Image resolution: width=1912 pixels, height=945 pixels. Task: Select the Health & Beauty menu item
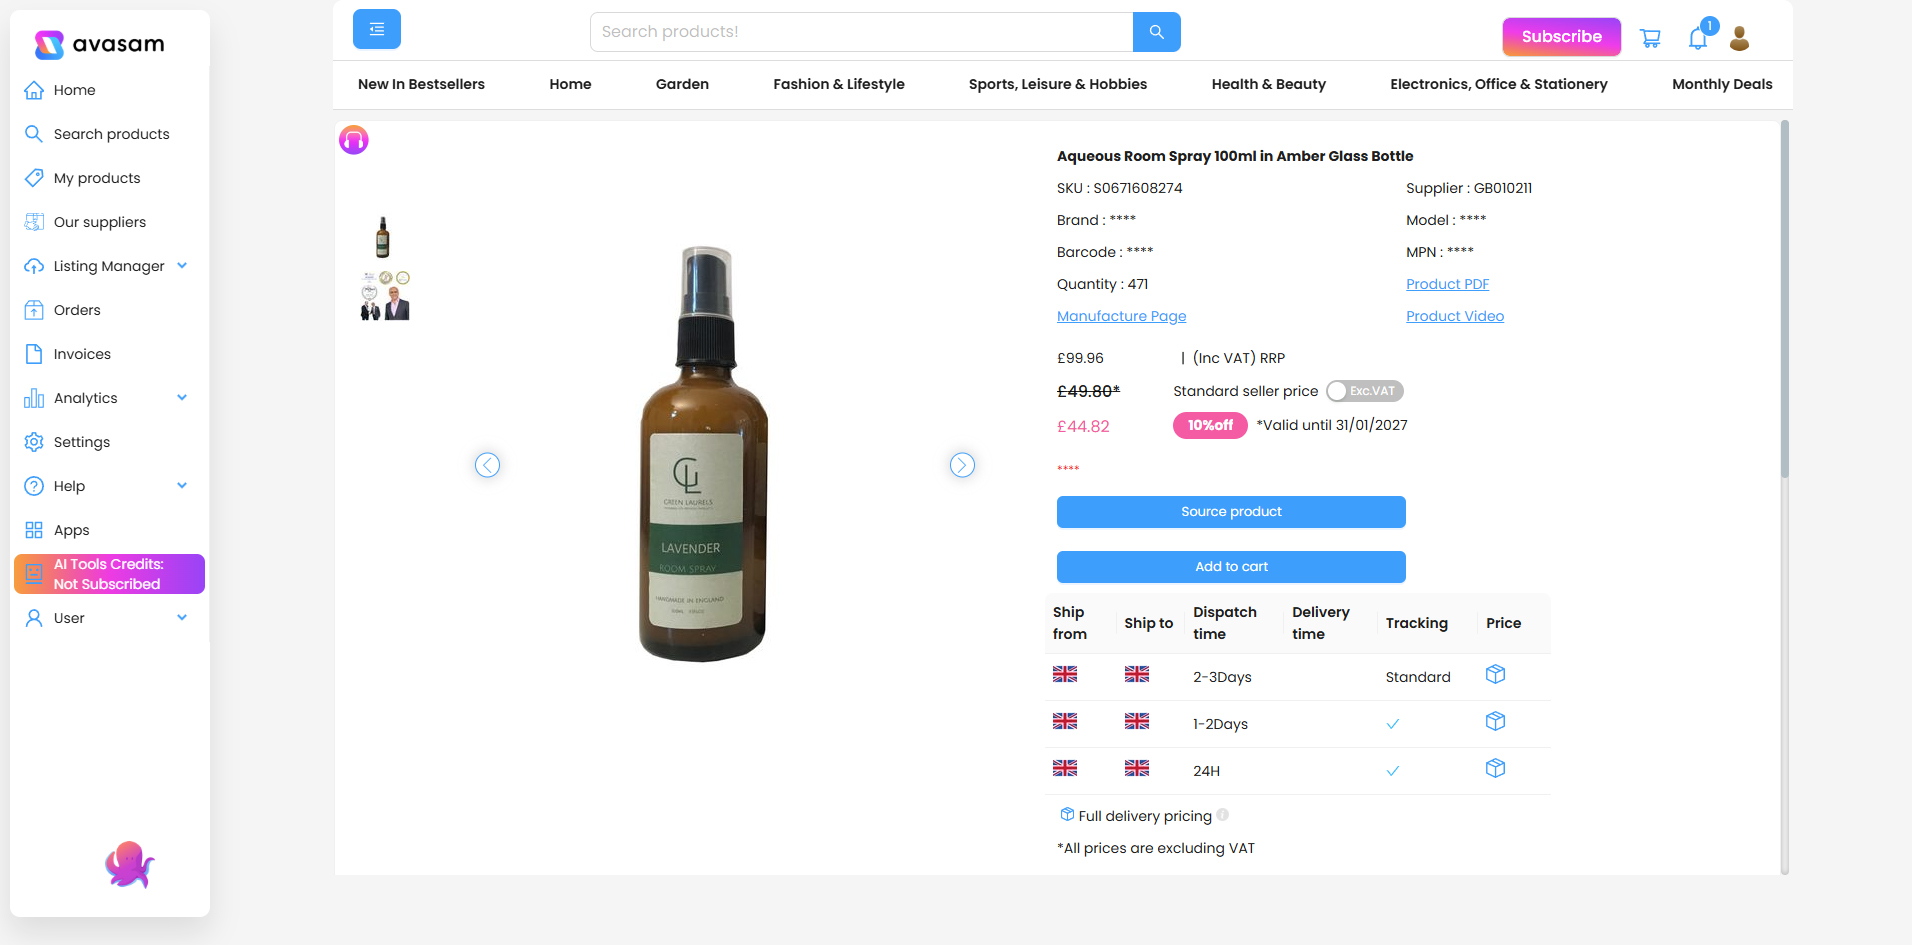1268,84
